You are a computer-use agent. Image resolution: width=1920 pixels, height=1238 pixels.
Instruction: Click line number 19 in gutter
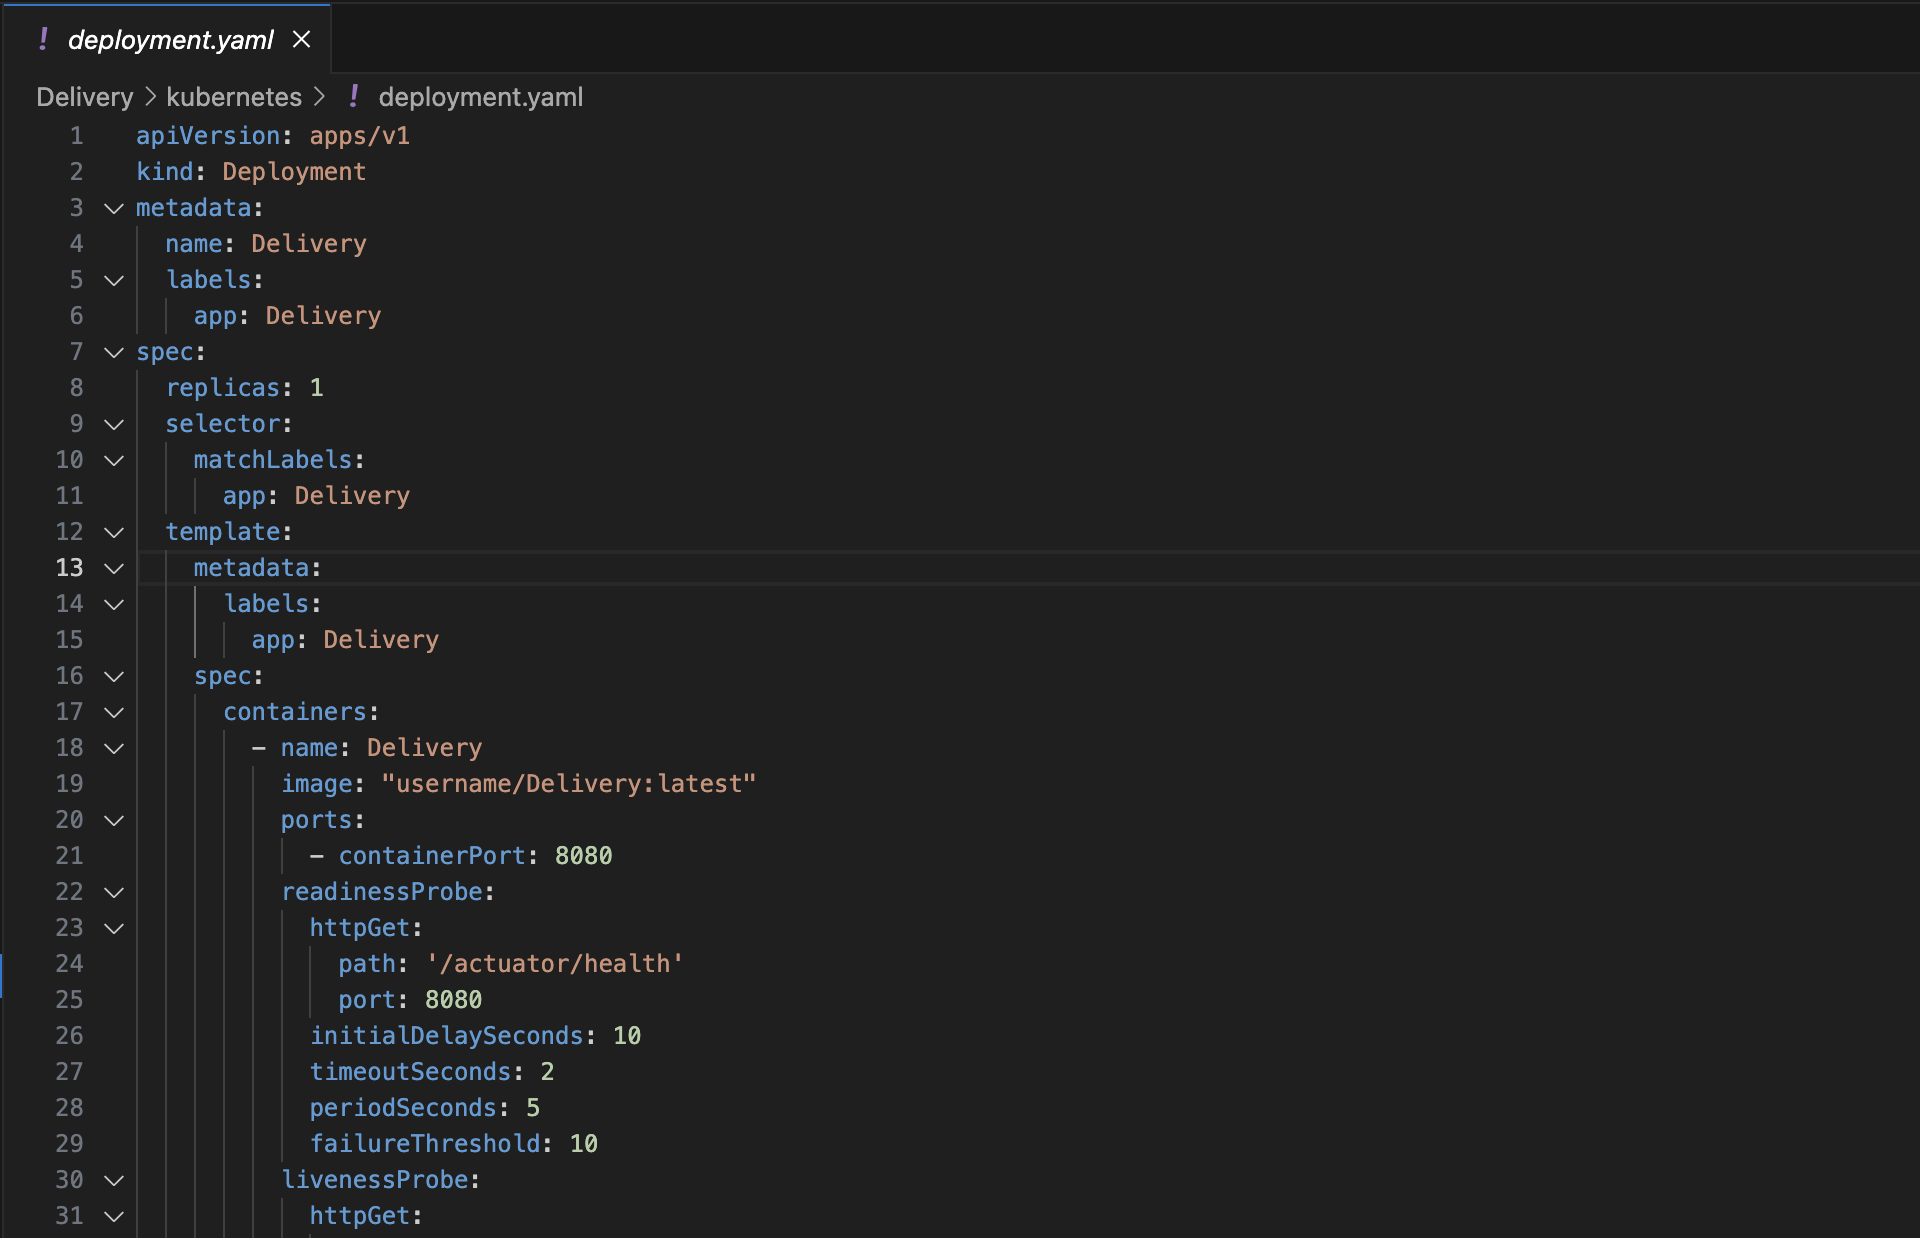(69, 784)
